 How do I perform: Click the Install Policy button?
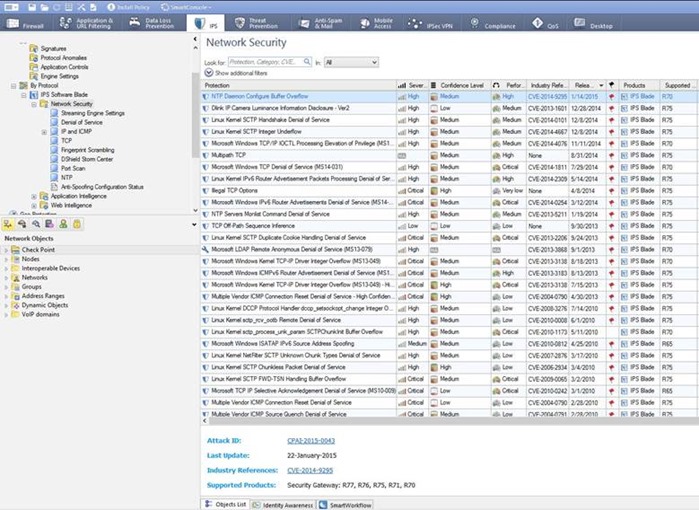click(128, 7)
